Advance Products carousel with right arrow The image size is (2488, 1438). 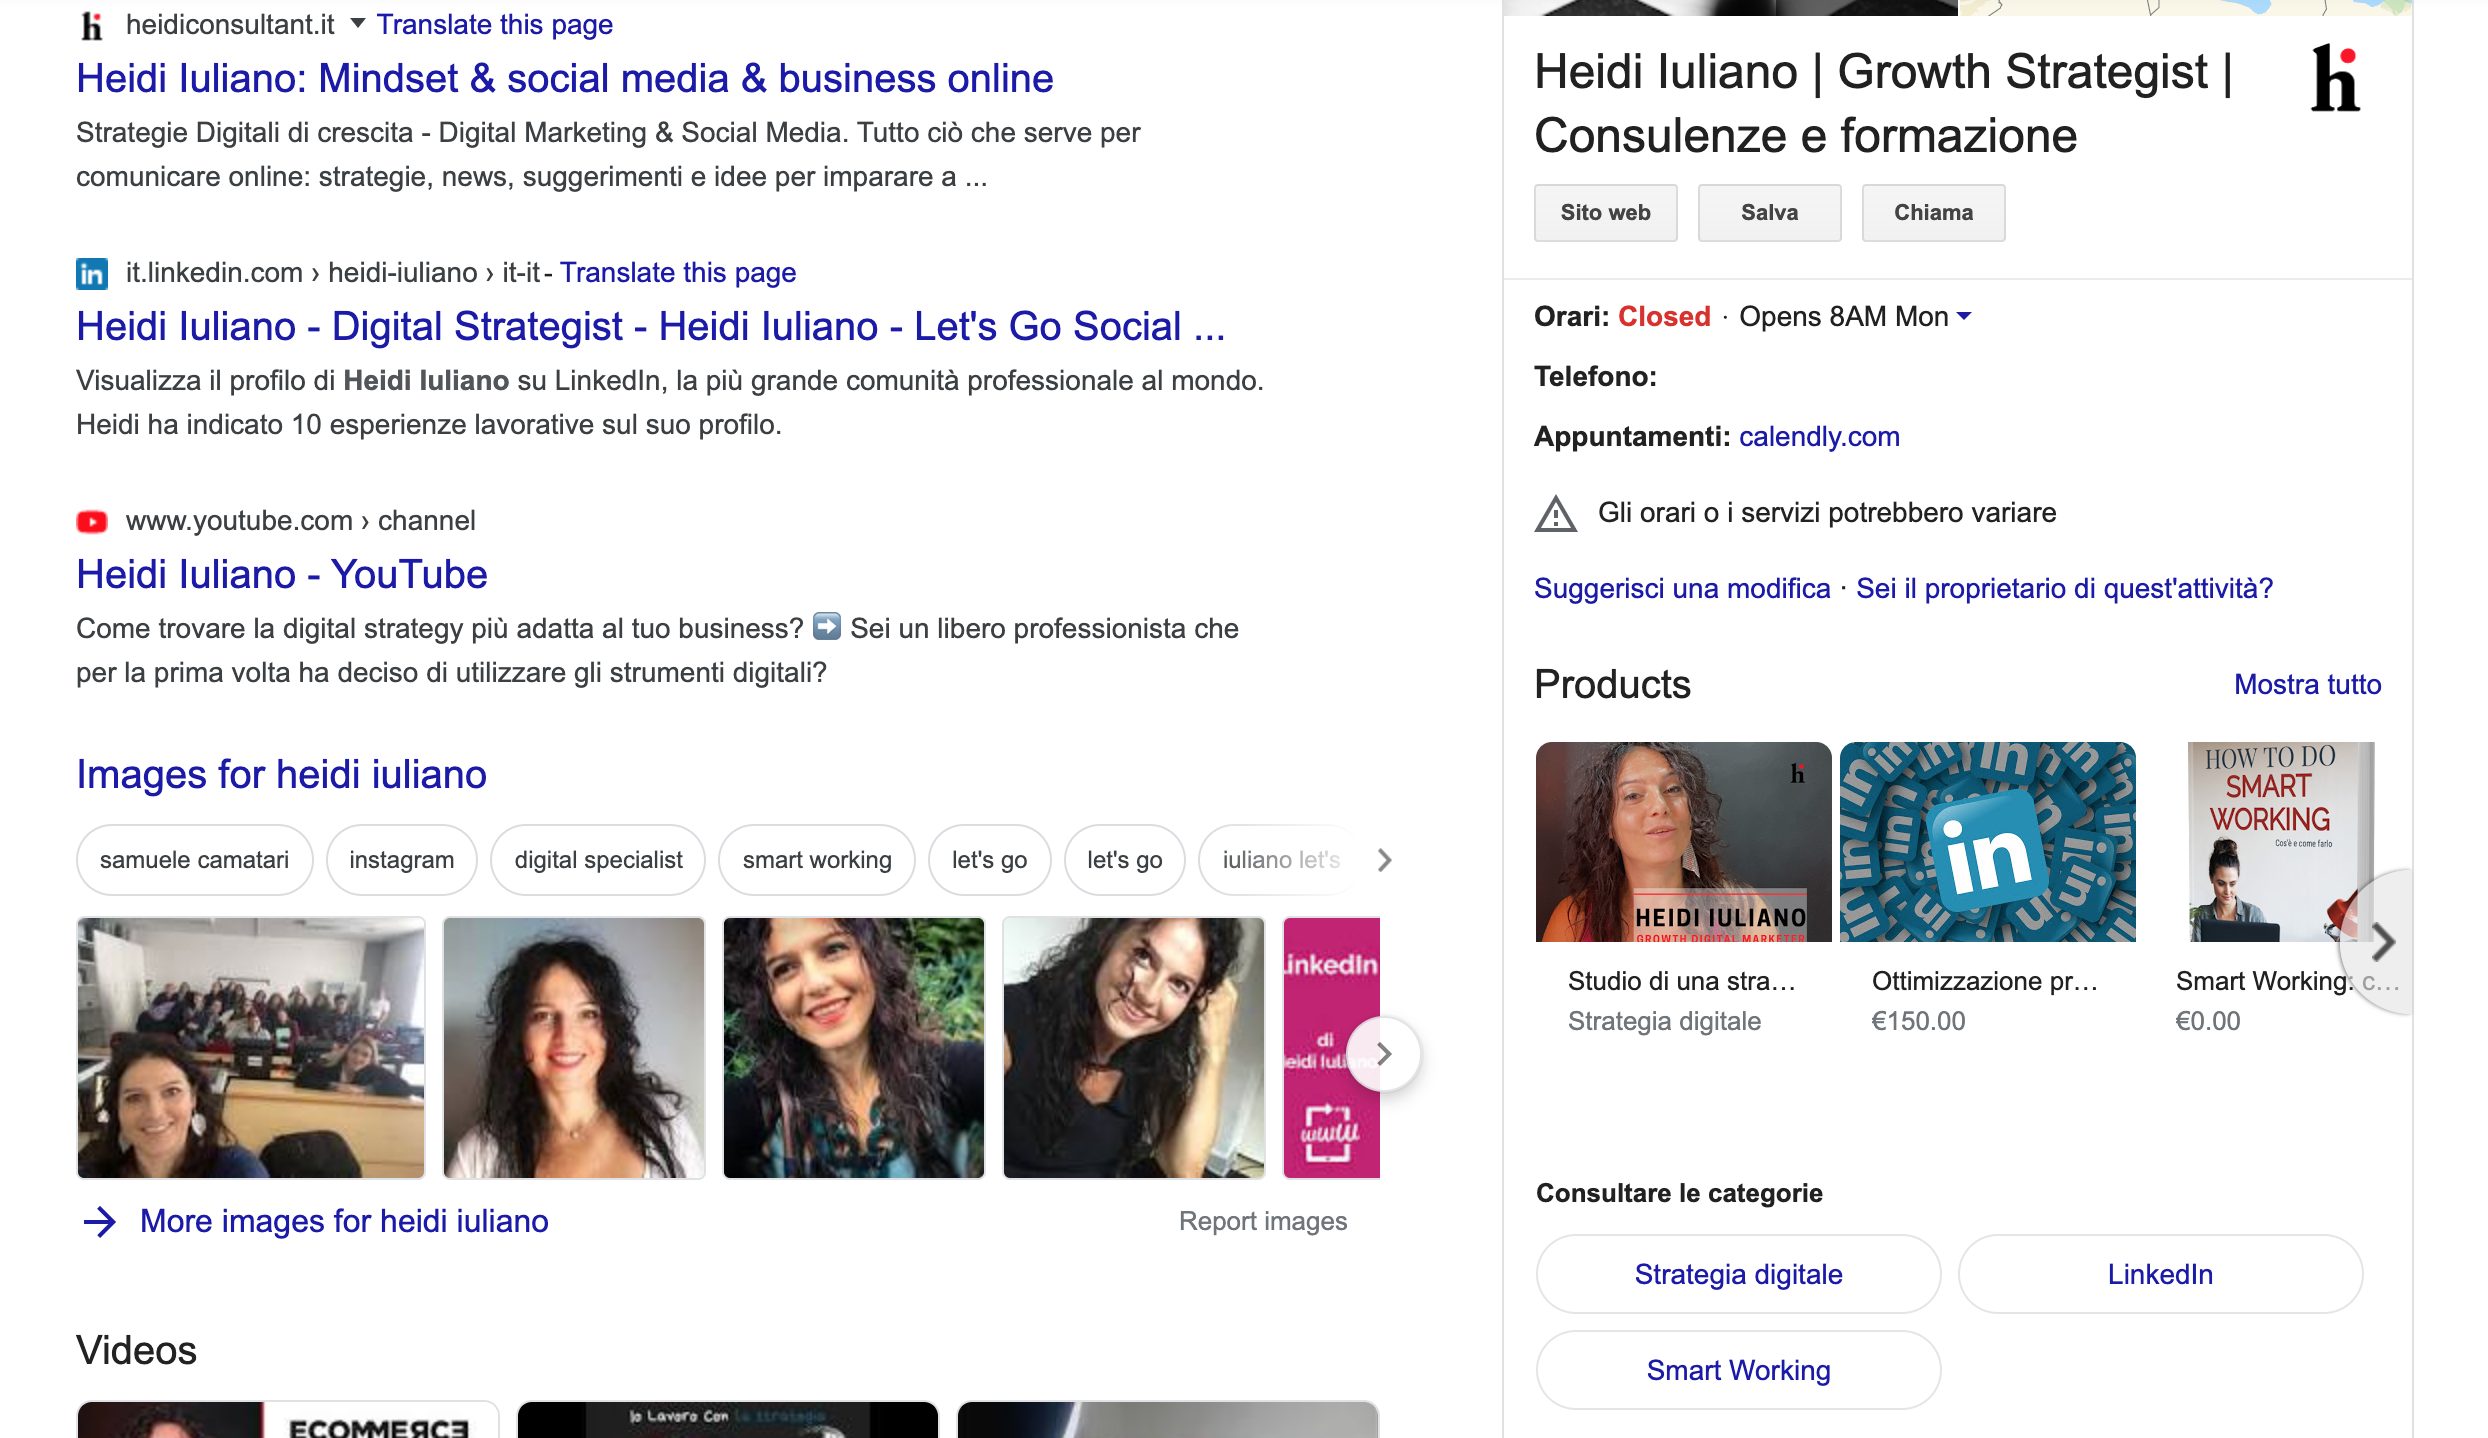click(x=2383, y=942)
